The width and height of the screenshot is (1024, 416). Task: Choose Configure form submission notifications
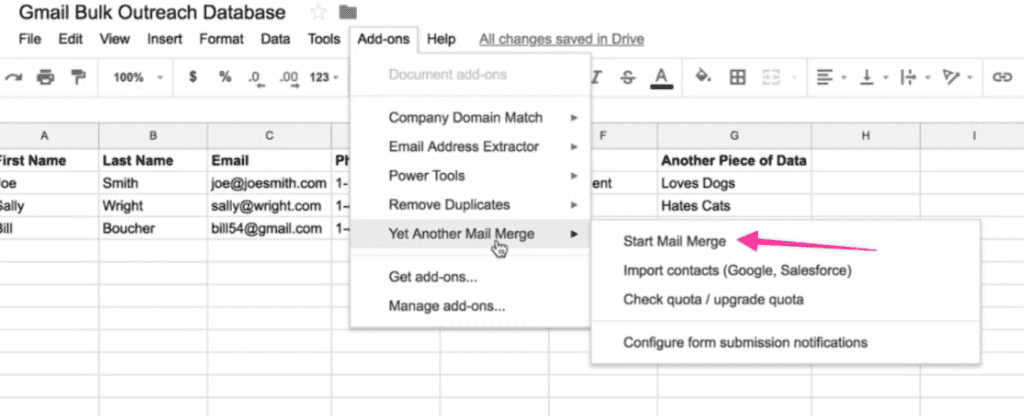point(786,342)
